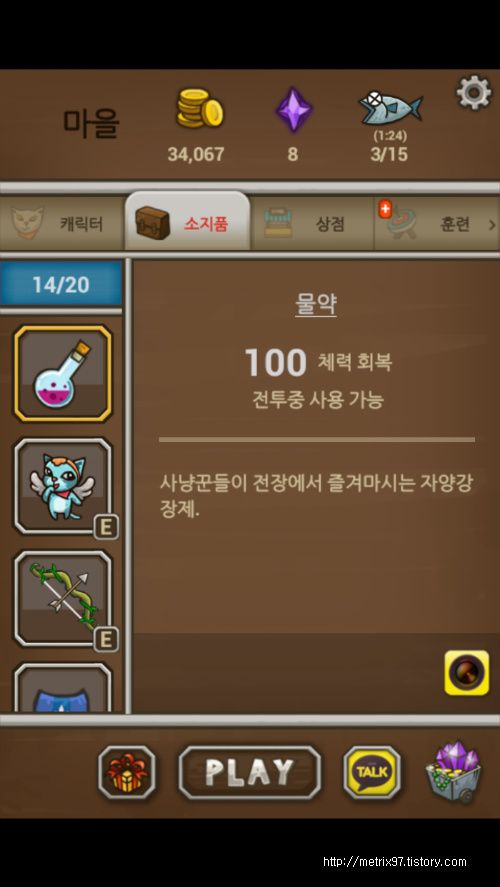Select the winged blue cat item

[63, 486]
